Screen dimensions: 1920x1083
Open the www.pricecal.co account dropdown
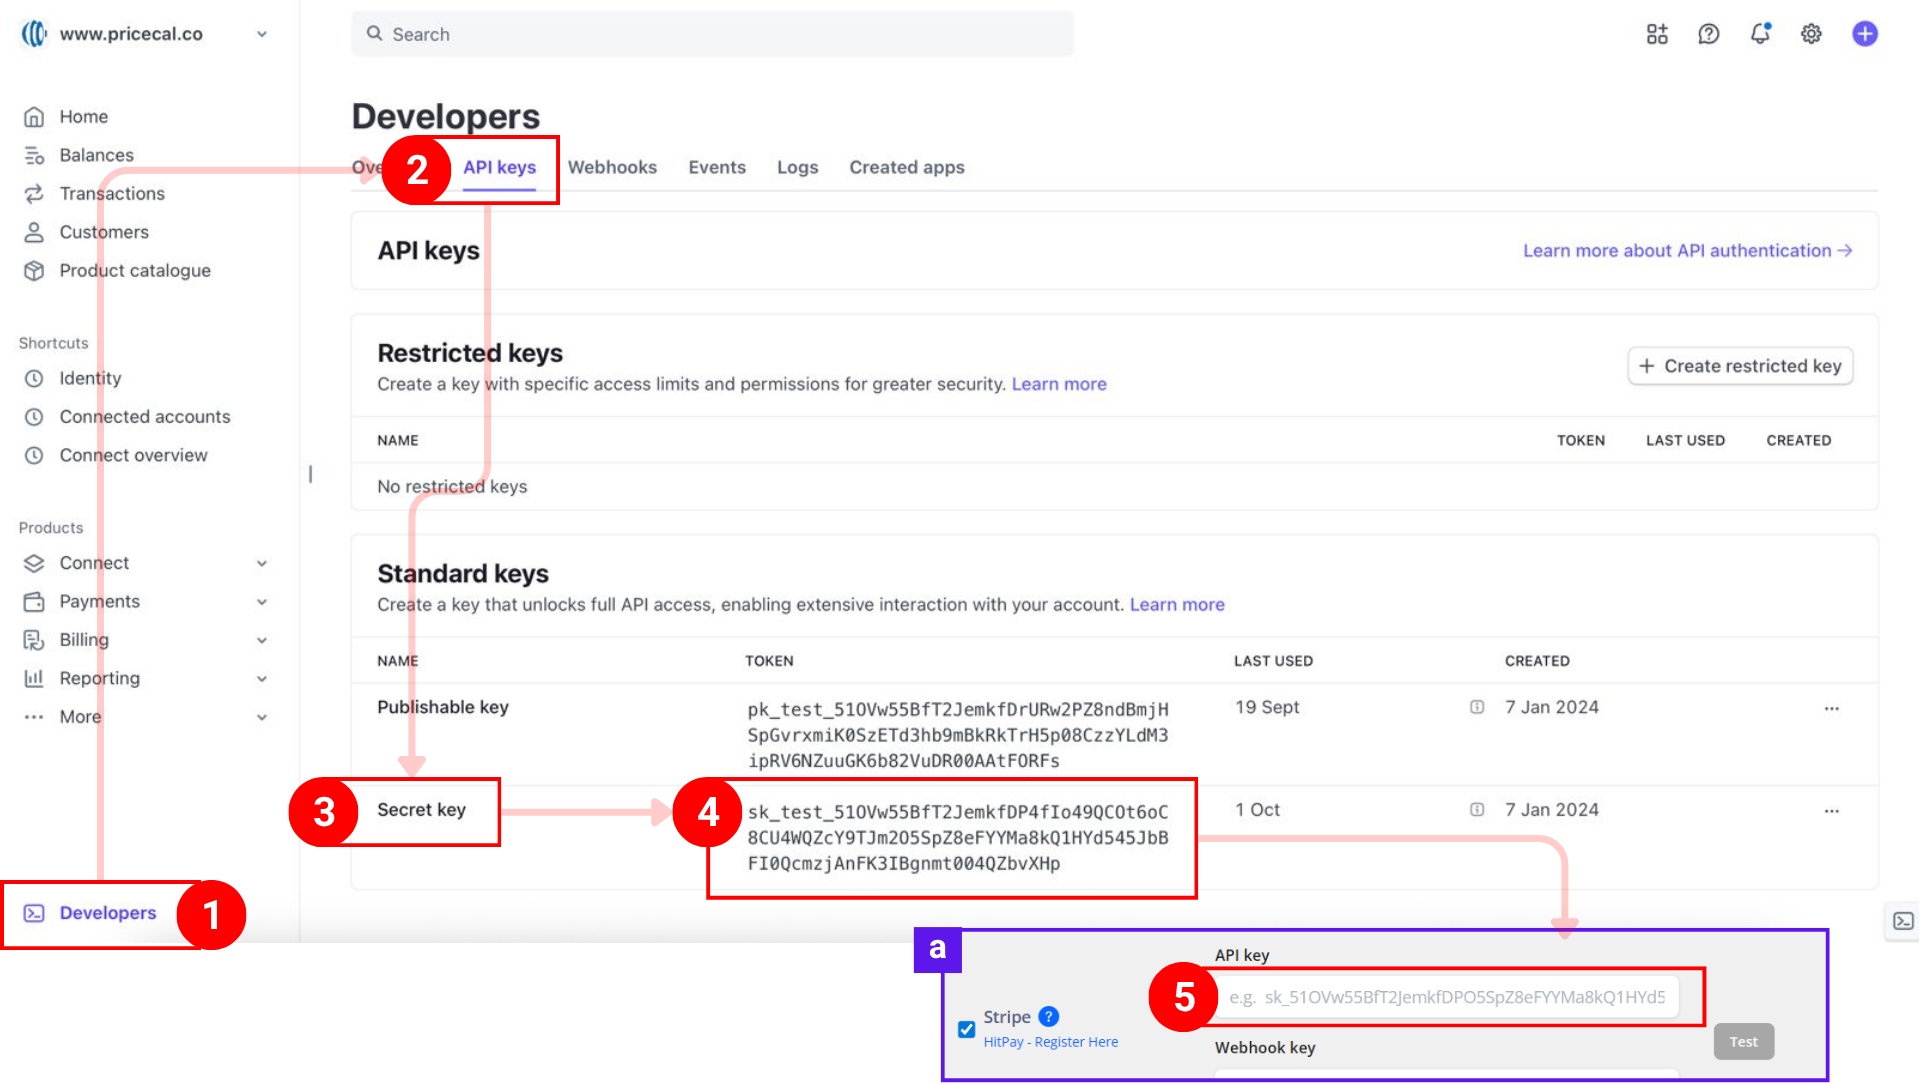pyautogui.click(x=262, y=34)
